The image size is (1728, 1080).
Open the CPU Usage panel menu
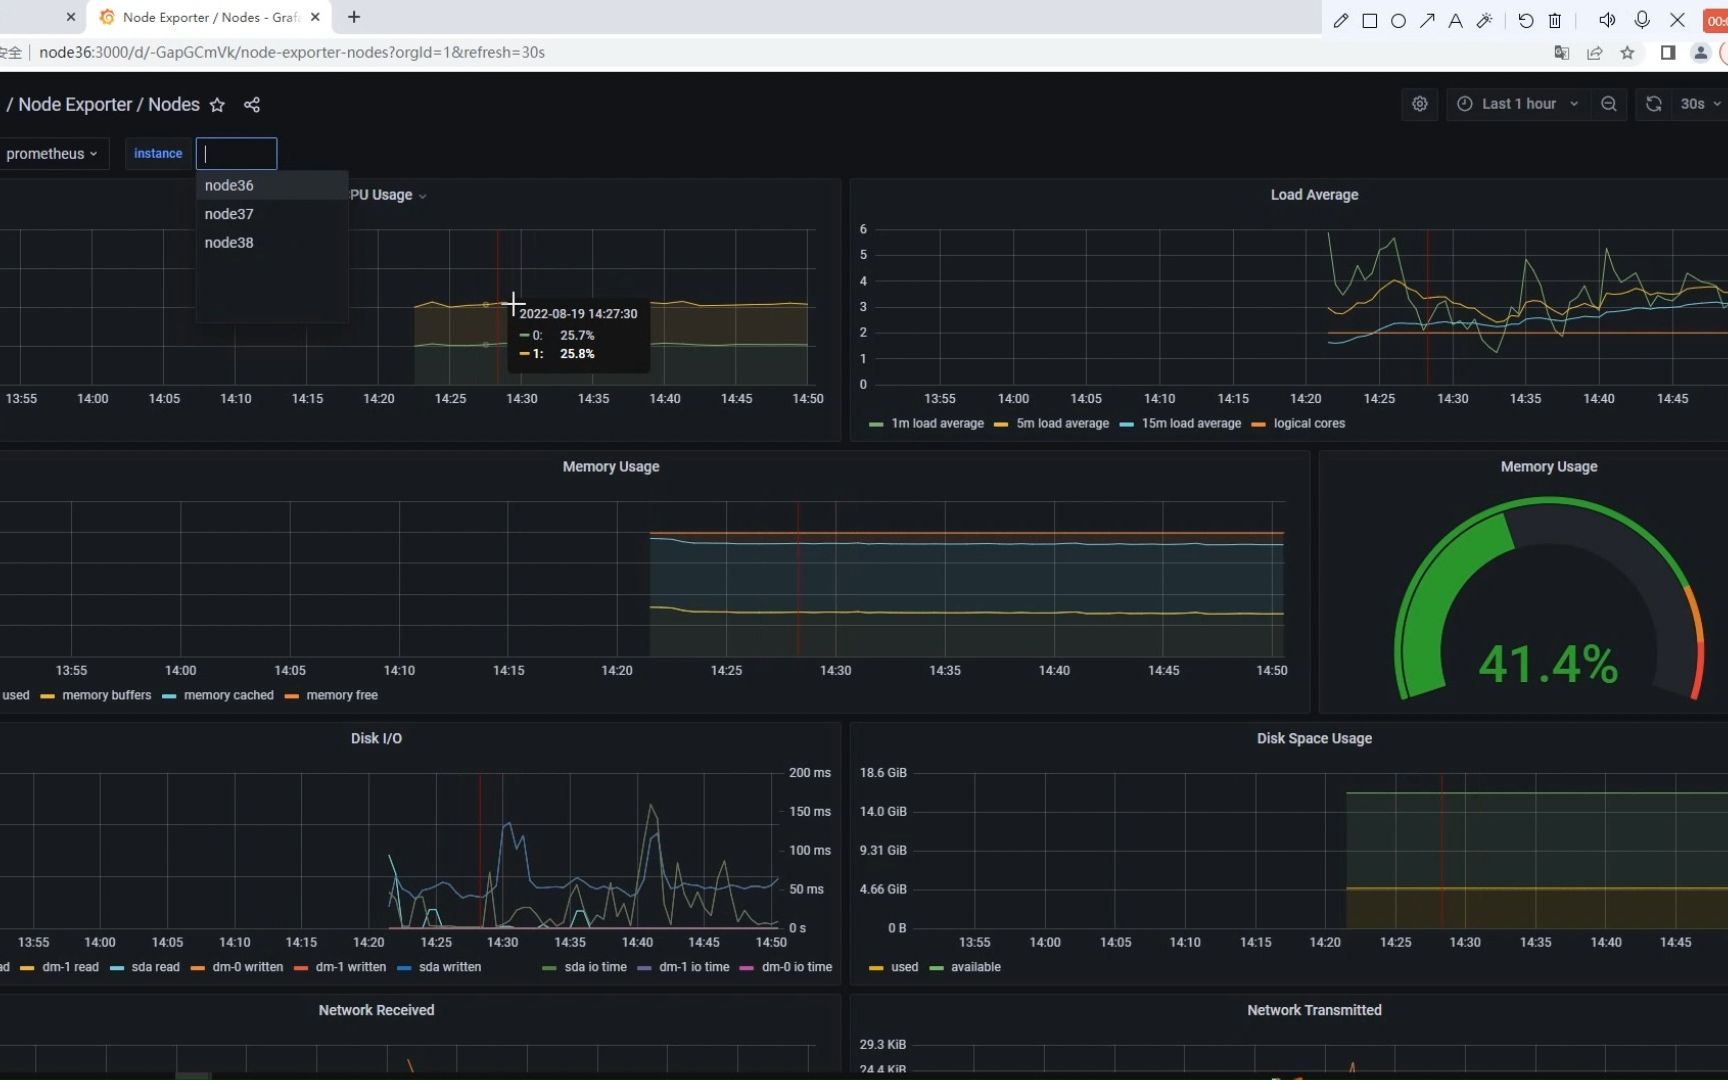pos(422,196)
